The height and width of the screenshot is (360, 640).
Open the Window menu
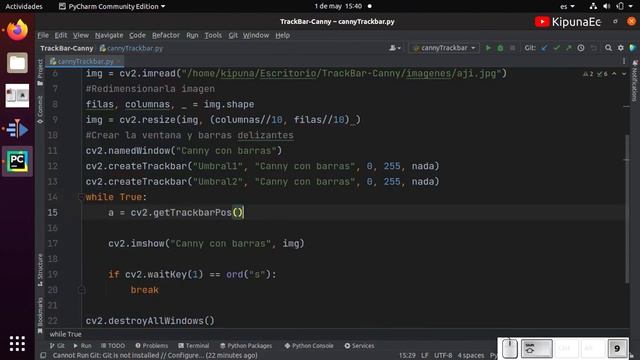256,35
